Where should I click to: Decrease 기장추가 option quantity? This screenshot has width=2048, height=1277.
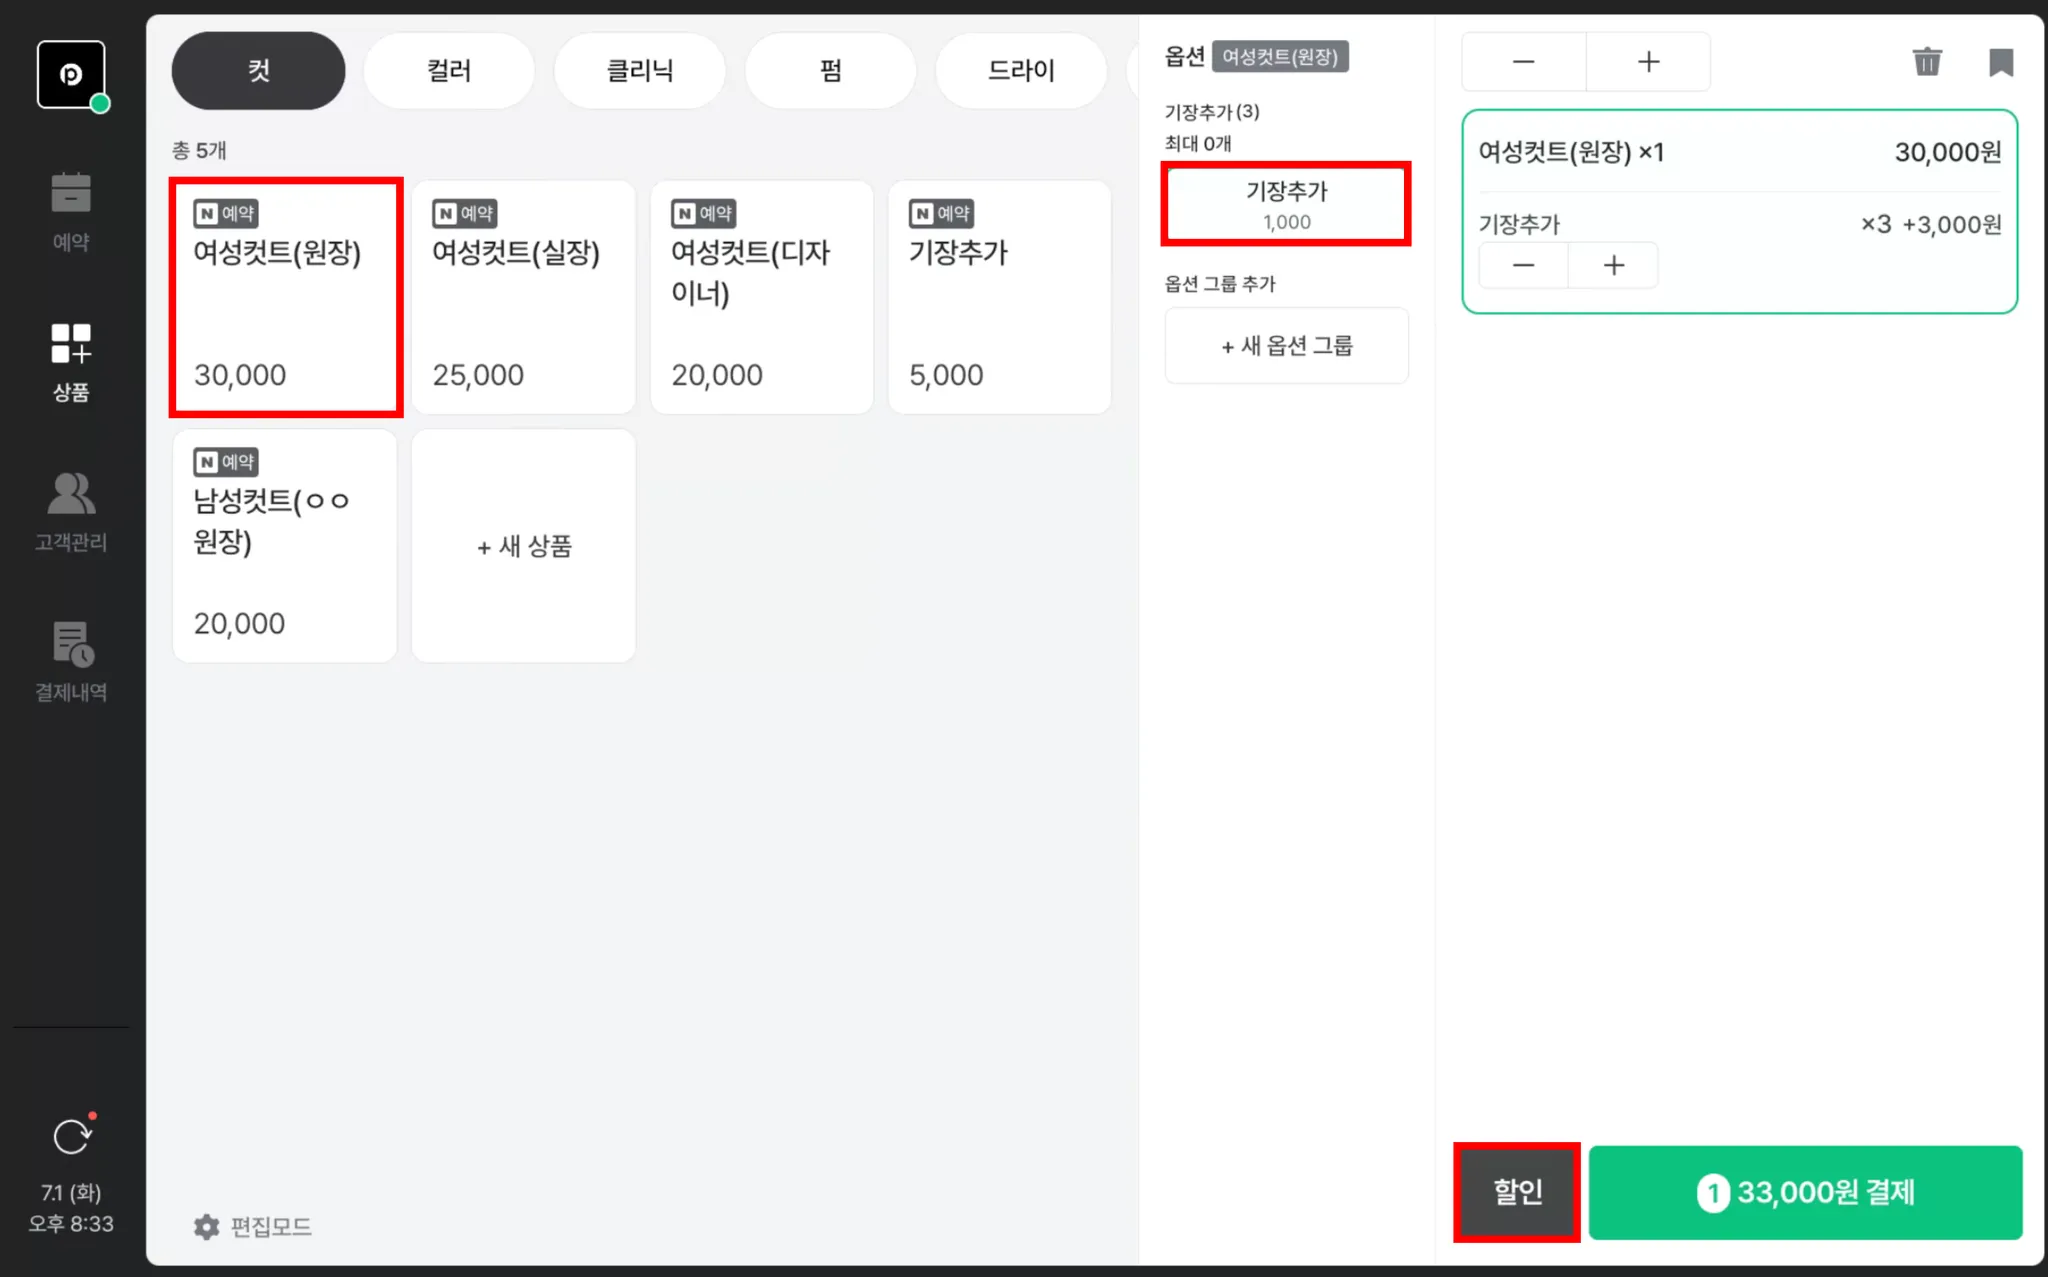1523,265
